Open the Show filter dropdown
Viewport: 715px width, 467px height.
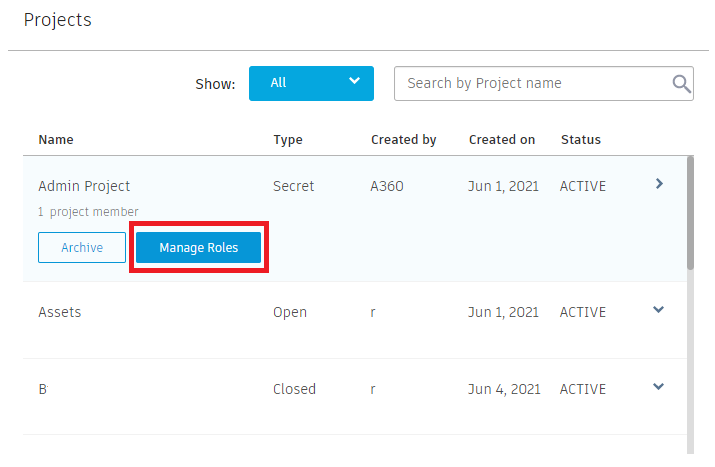click(311, 83)
